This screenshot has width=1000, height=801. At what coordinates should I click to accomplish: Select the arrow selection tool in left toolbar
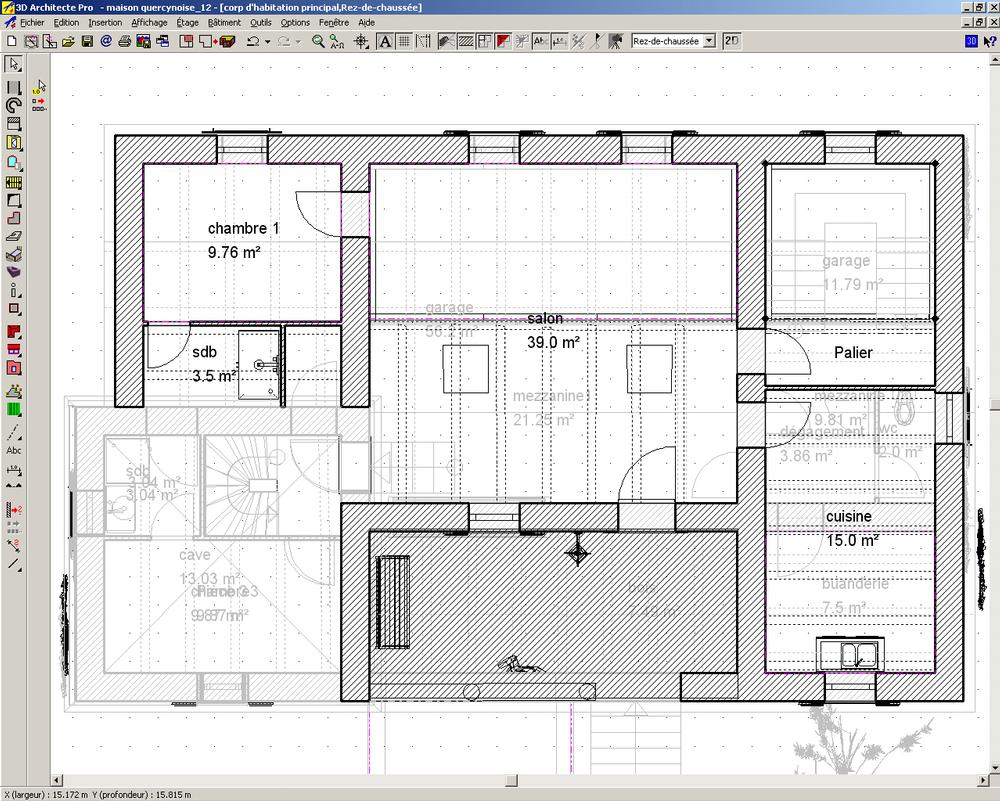click(x=14, y=64)
